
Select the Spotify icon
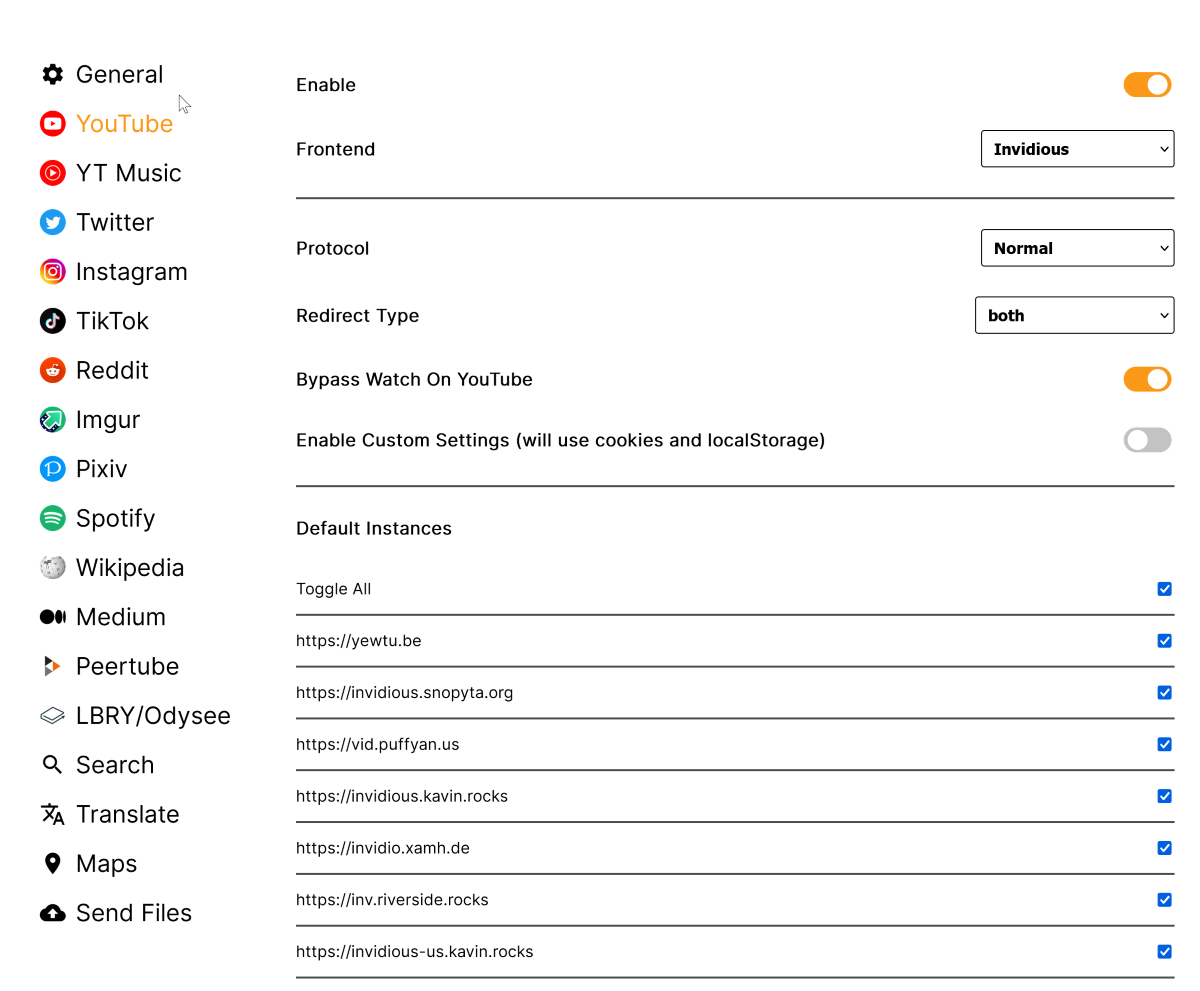pyautogui.click(x=52, y=518)
